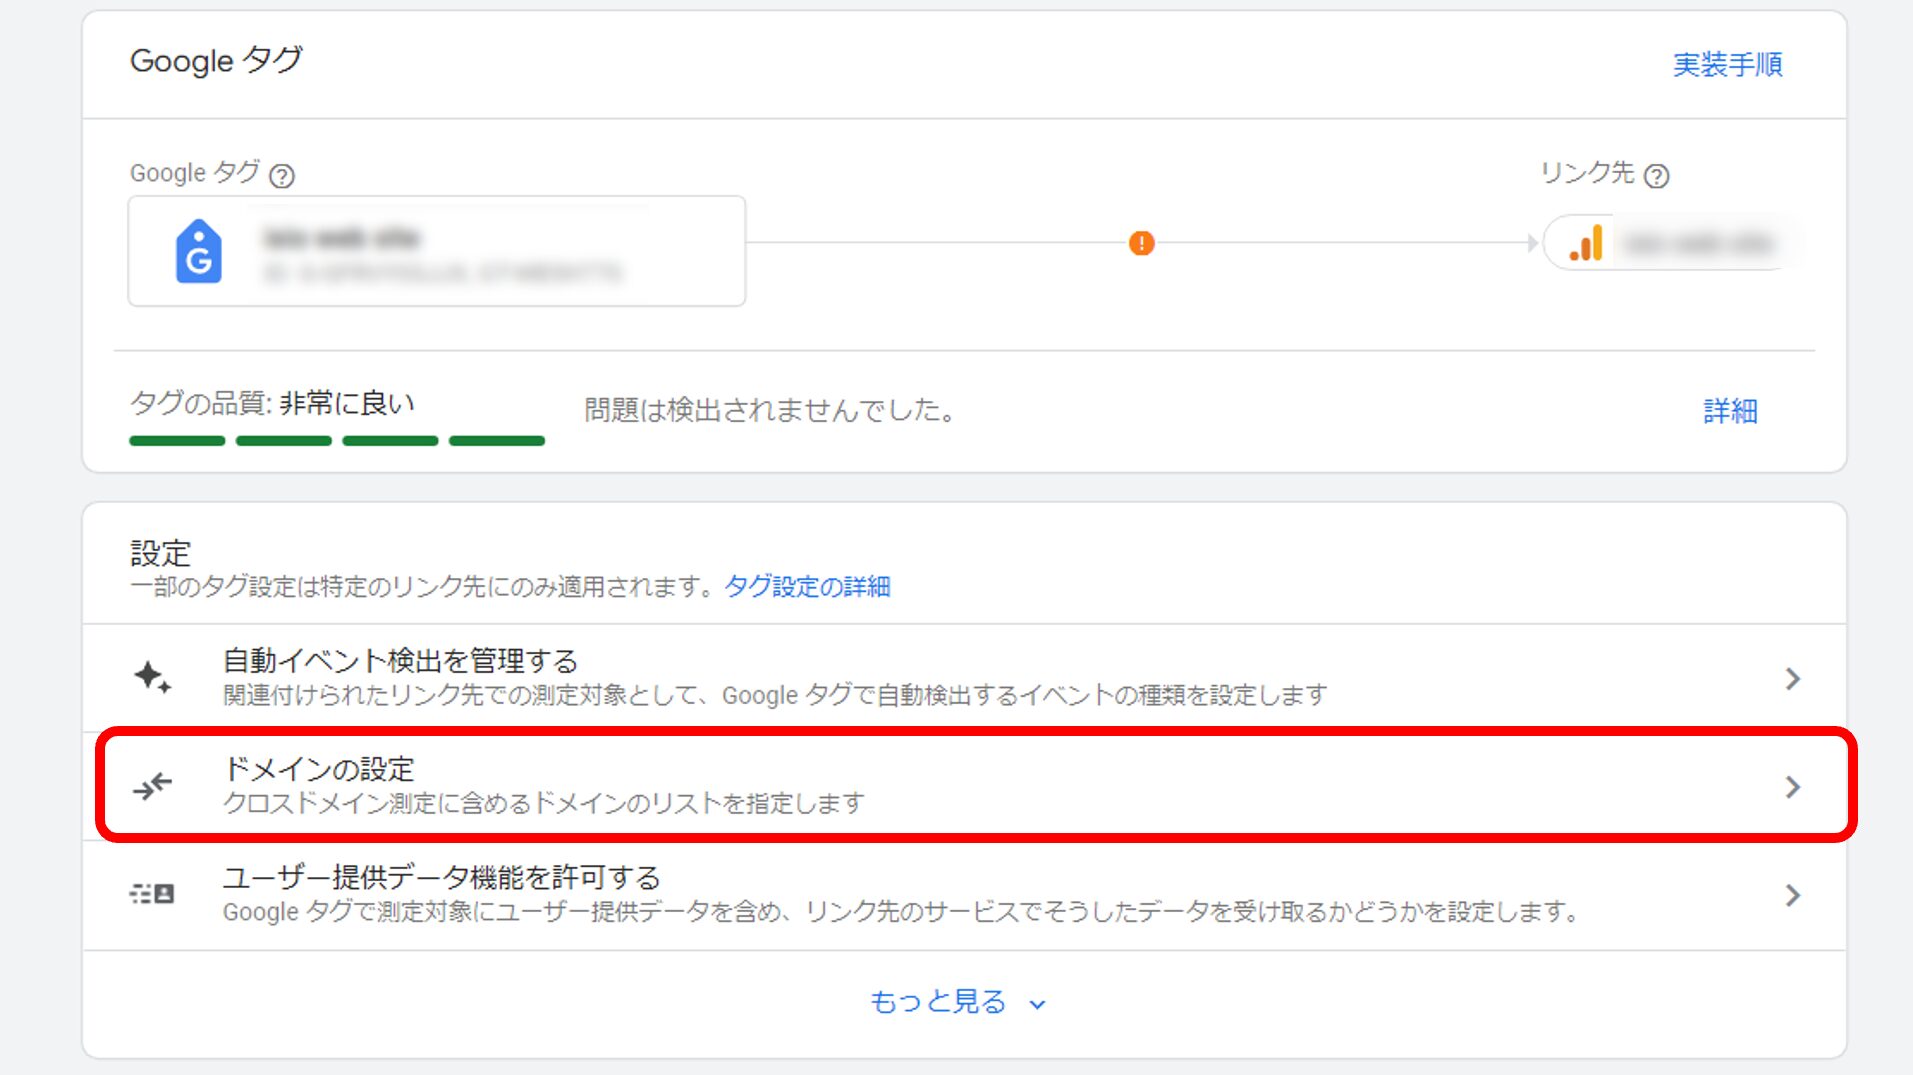Image resolution: width=1913 pixels, height=1075 pixels.
Task: Click the user-provided data card icon
Action: click(152, 894)
